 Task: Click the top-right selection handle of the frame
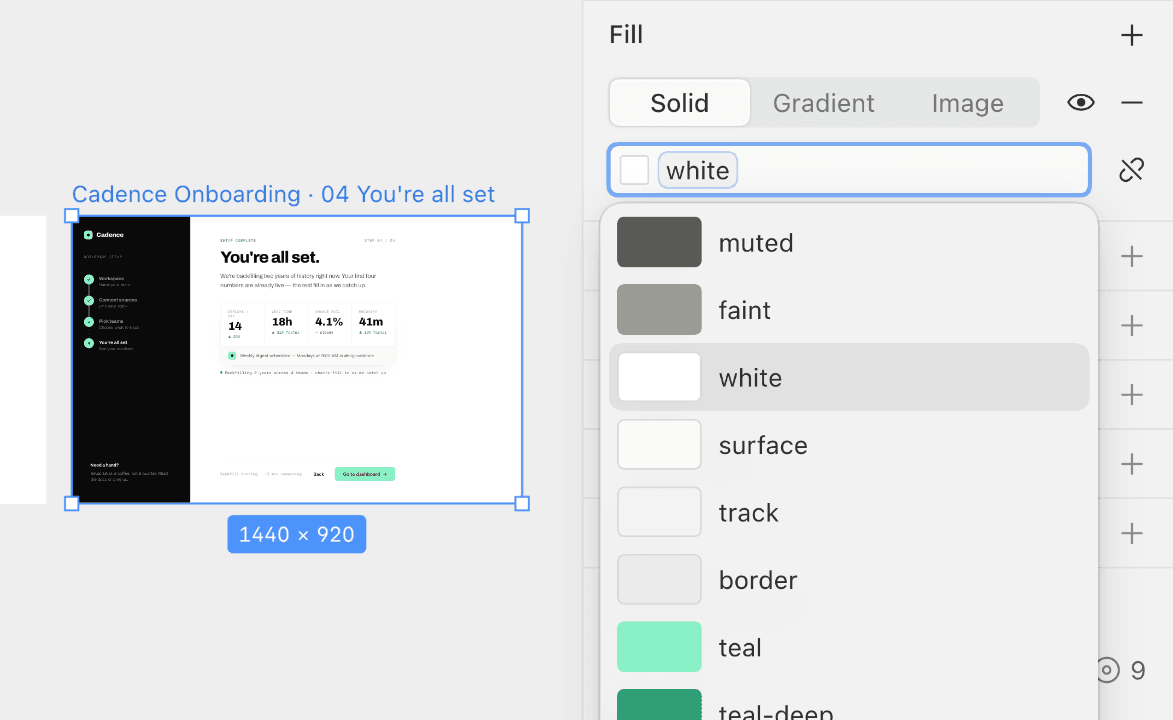pos(522,216)
